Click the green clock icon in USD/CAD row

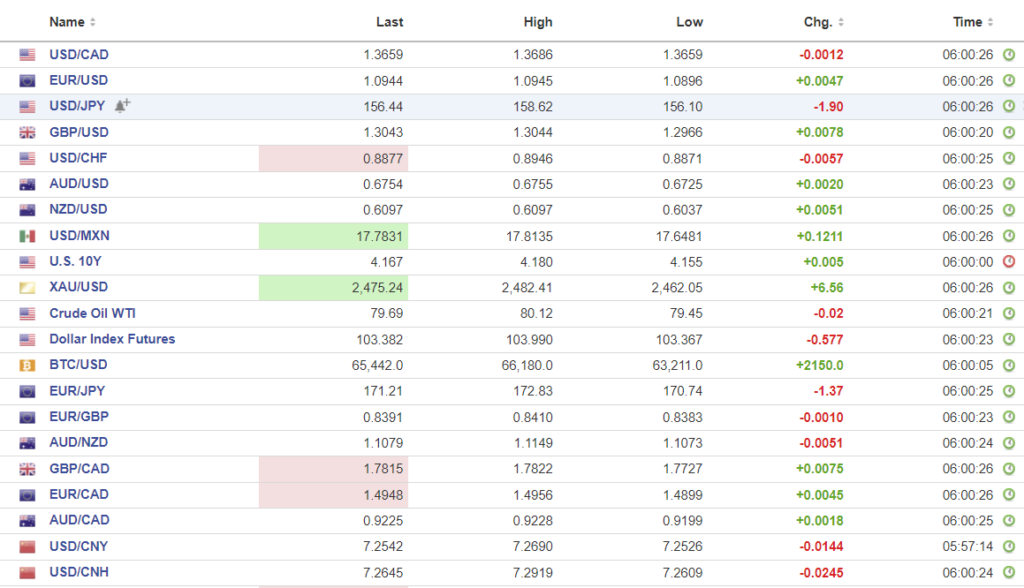1008,55
